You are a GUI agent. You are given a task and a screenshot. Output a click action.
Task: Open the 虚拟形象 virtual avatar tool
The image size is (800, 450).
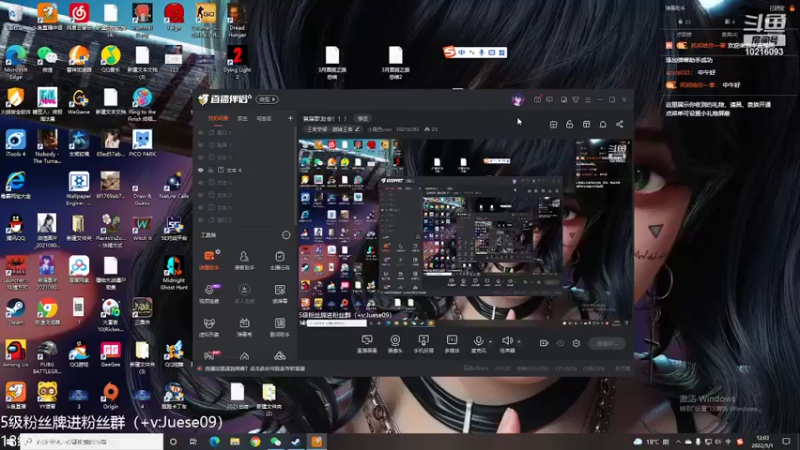coord(209,328)
